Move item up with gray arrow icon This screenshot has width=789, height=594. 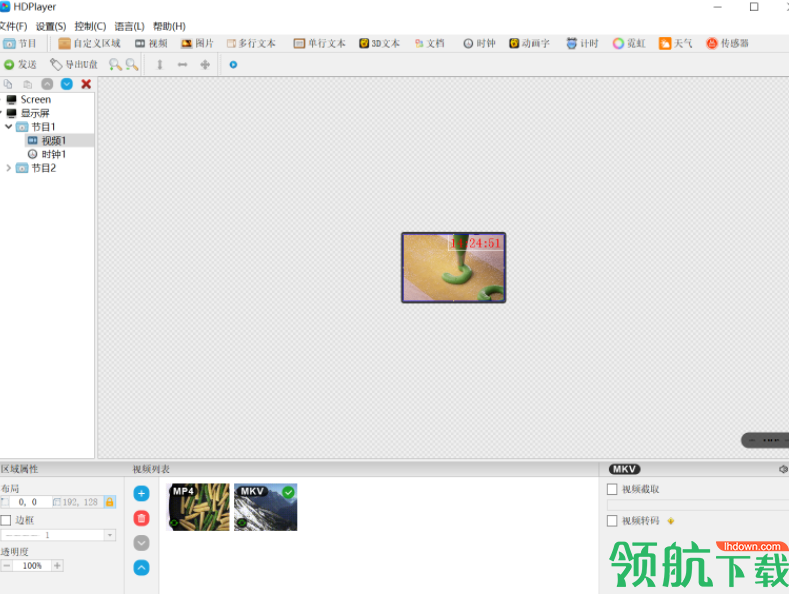[x=47, y=84]
